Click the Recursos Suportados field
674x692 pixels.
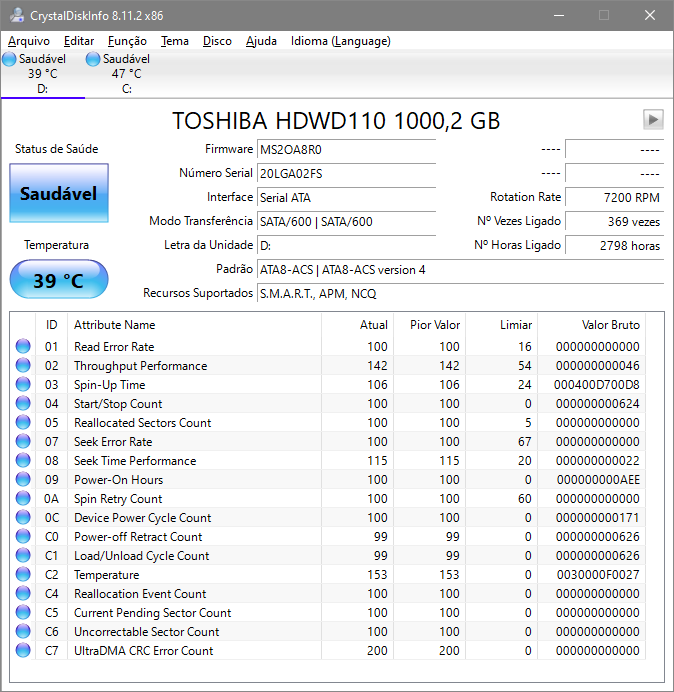pos(460,293)
